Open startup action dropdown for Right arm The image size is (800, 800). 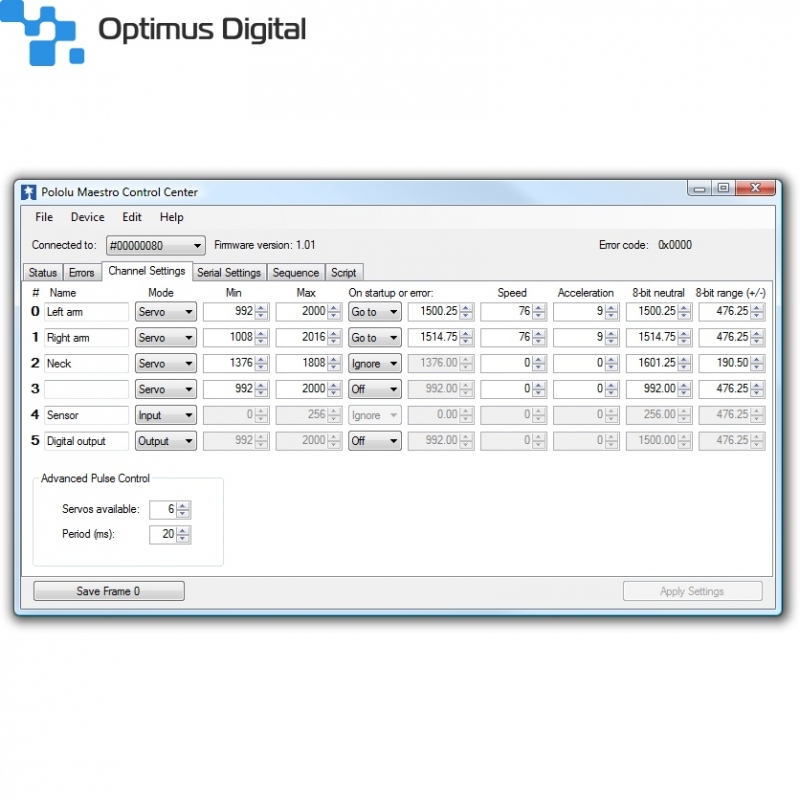point(375,338)
